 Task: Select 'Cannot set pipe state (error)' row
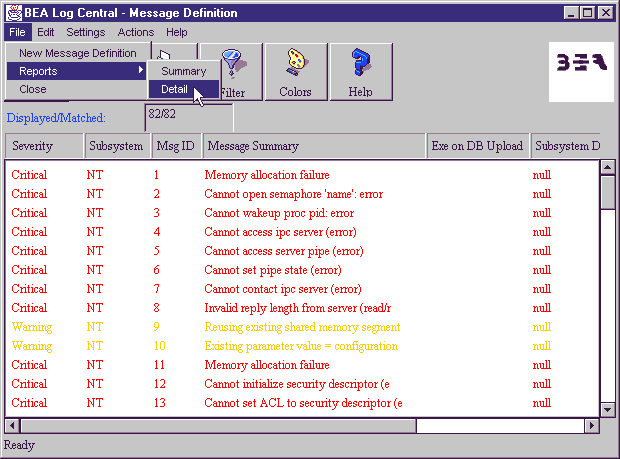click(x=302, y=270)
